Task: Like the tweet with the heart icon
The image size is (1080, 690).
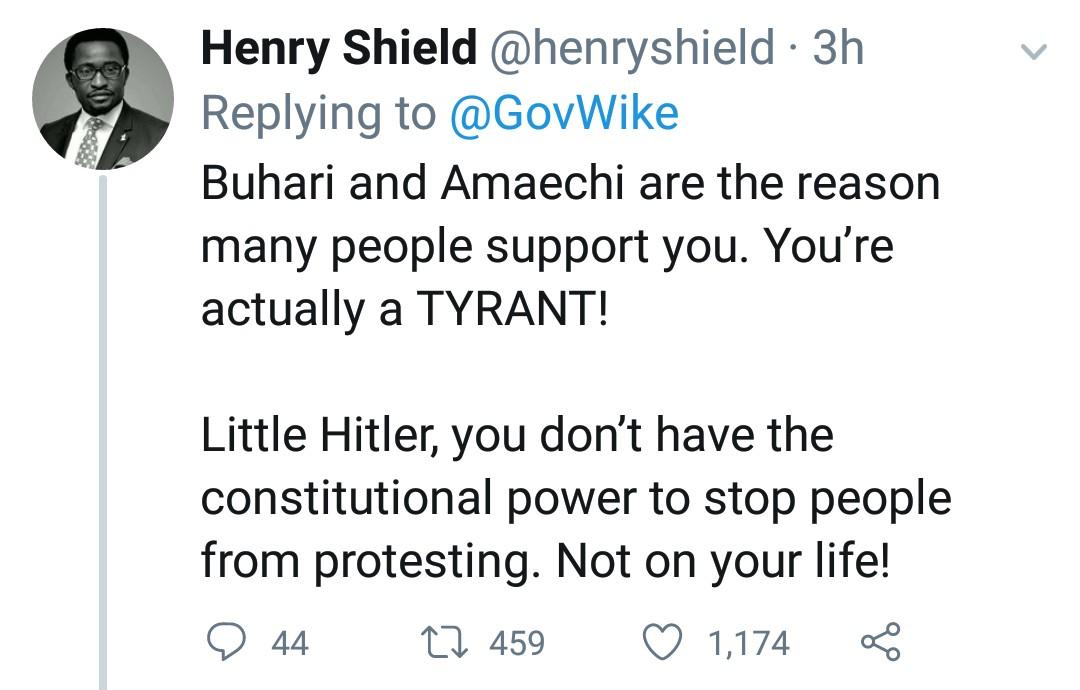Action: point(660,641)
